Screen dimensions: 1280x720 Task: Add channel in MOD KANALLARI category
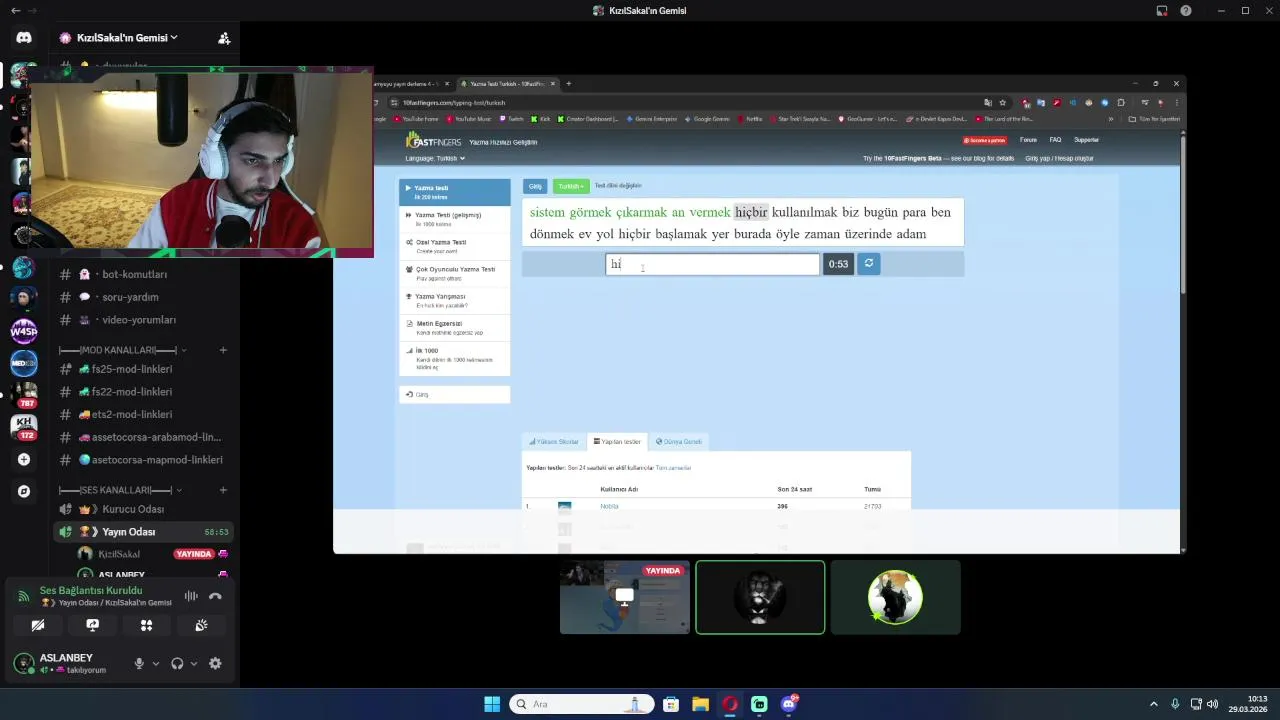click(223, 350)
